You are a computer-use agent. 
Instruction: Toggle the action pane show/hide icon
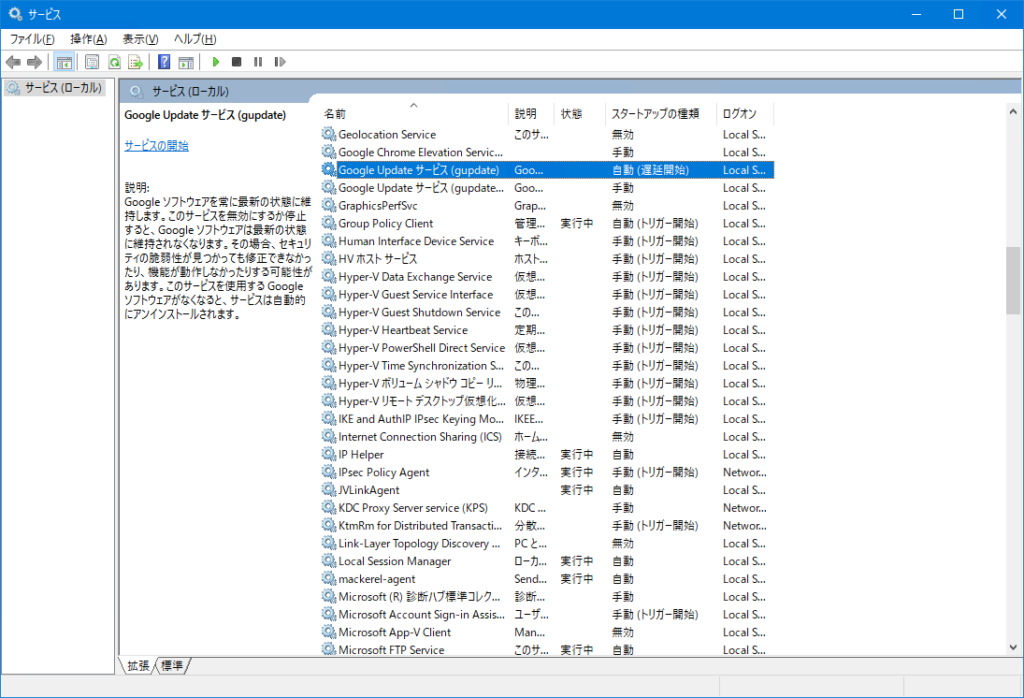pyautogui.click(x=187, y=61)
